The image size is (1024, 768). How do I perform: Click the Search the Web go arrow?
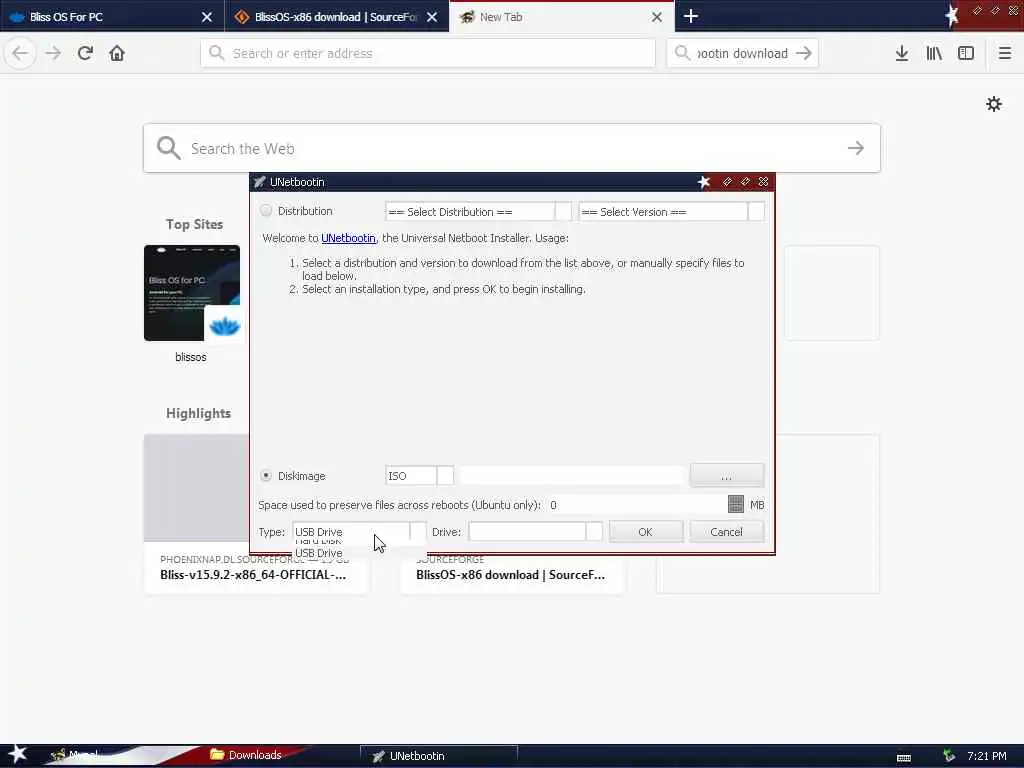(x=856, y=148)
